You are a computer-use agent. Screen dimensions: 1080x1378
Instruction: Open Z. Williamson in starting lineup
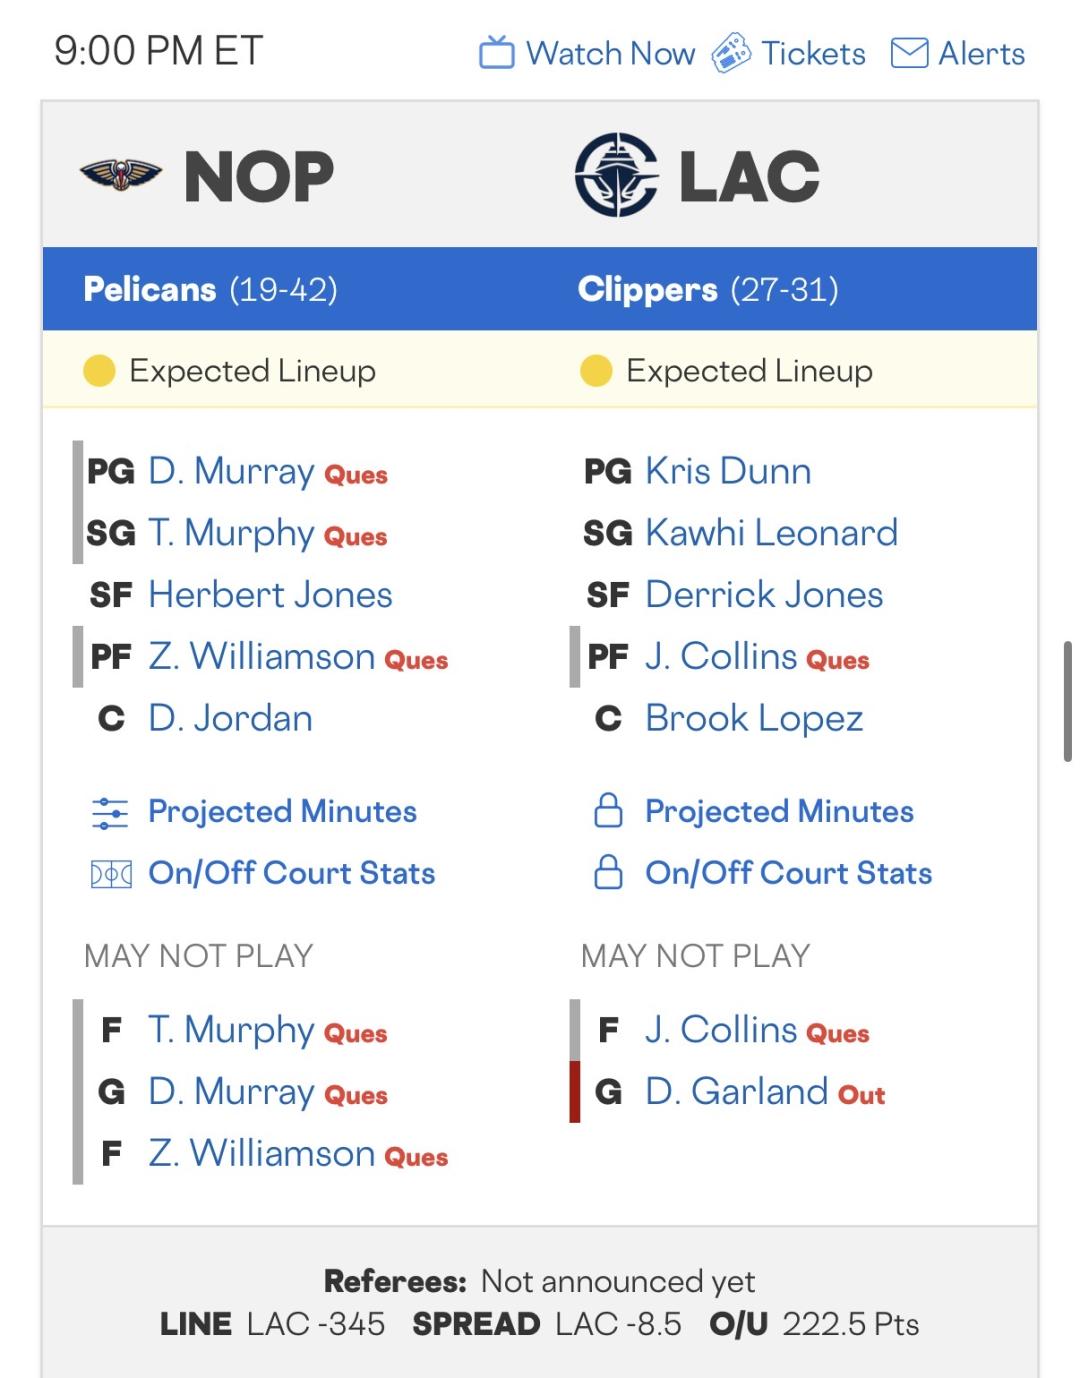pyautogui.click(x=261, y=657)
